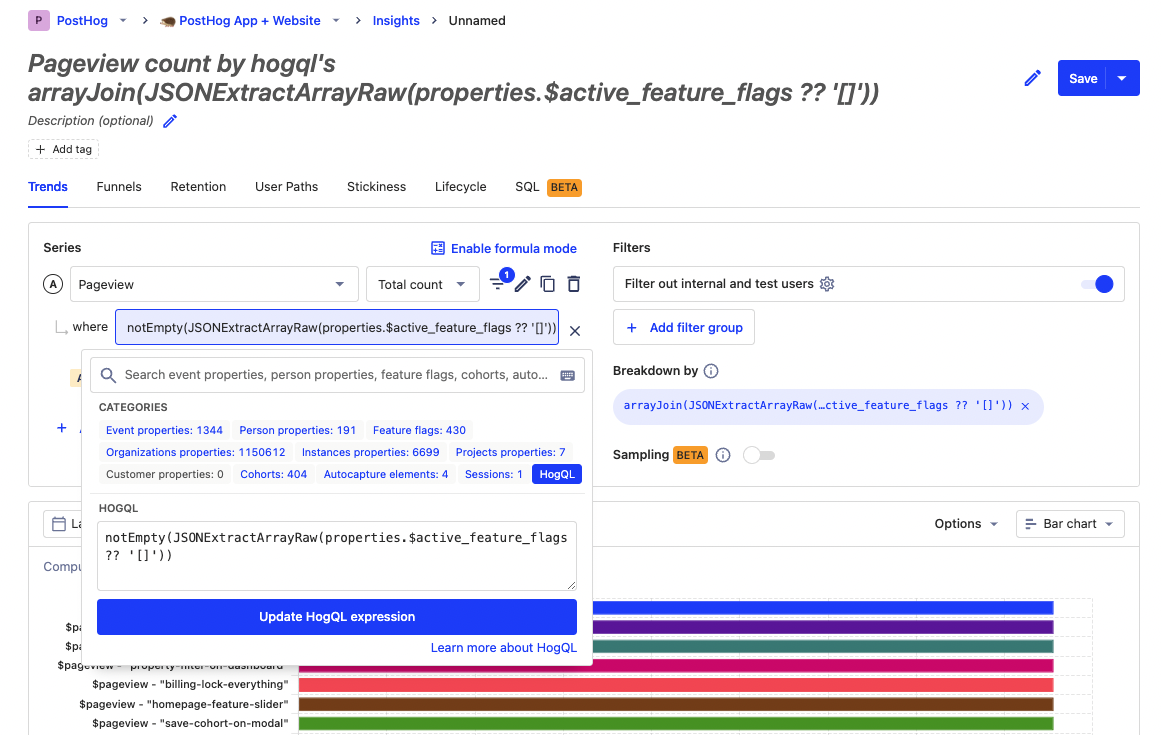Screen dimensions: 1162x735
Task: Open Learn more about HogQL link
Action: point(504,648)
